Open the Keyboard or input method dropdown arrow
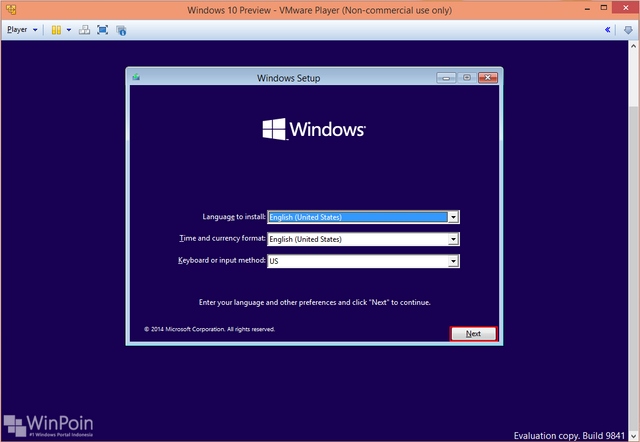The width and height of the screenshot is (640, 442). point(453,261)
